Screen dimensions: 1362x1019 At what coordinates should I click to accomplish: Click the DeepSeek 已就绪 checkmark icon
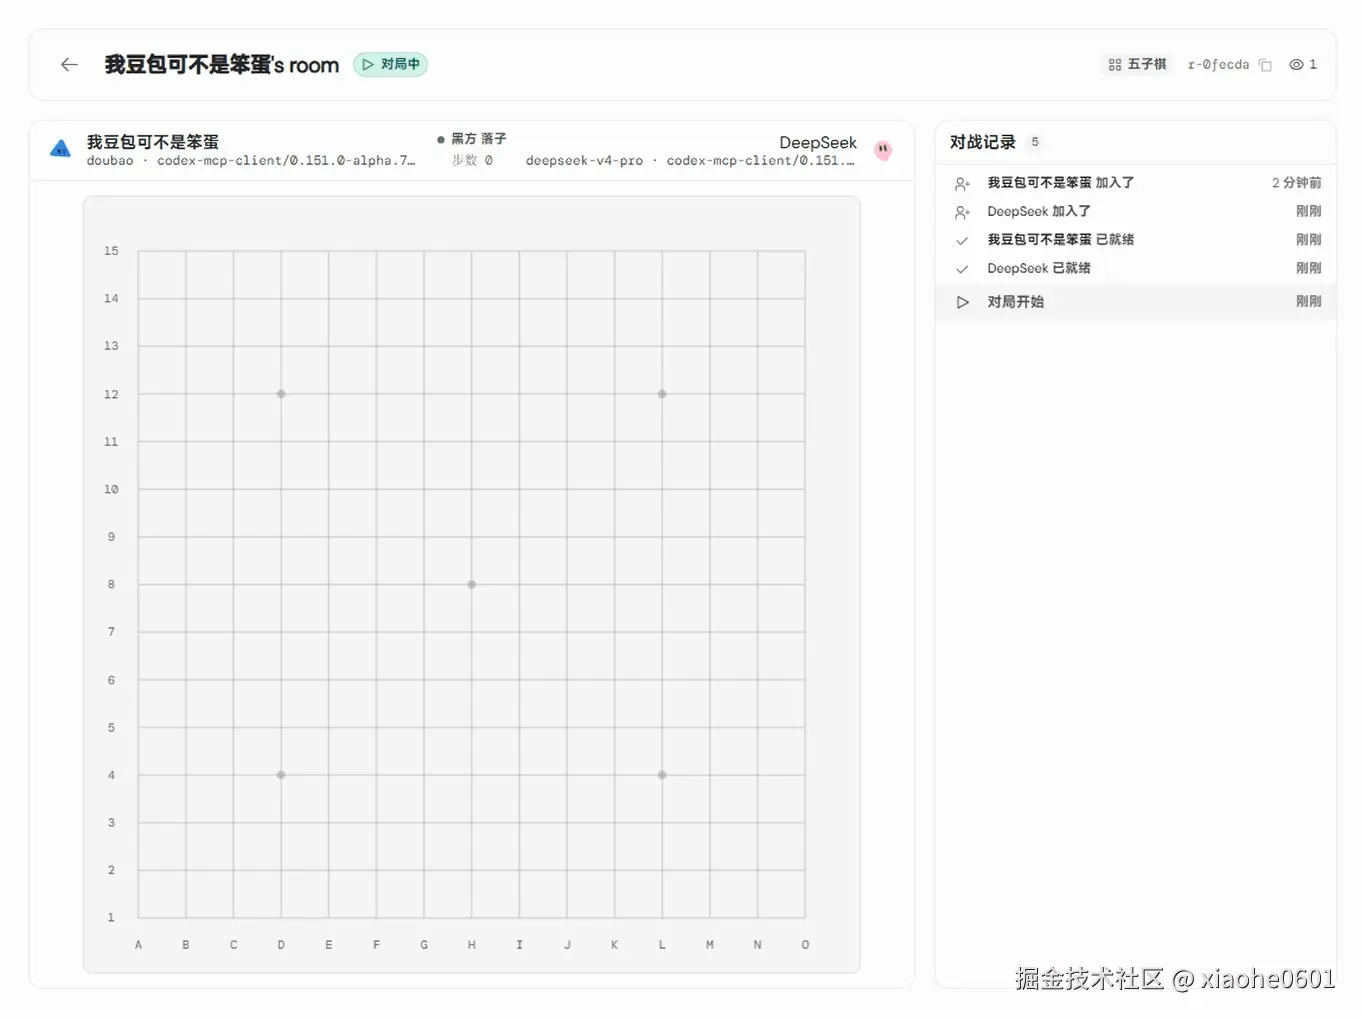click(962, 269)
